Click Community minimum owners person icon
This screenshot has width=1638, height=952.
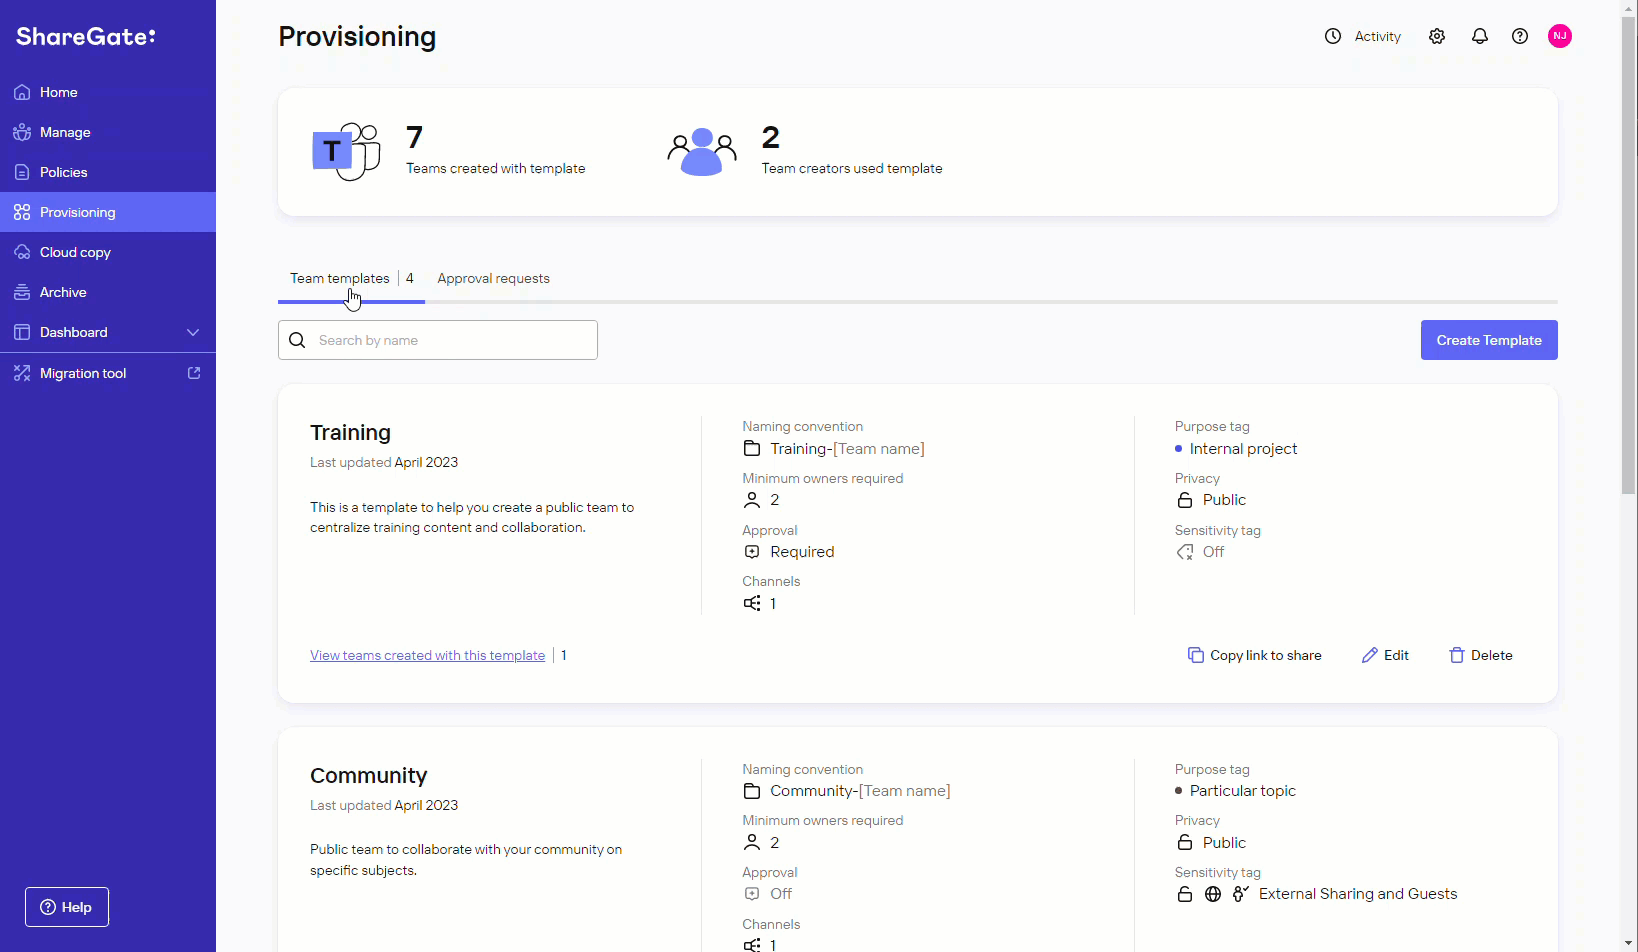coord(752,843)
